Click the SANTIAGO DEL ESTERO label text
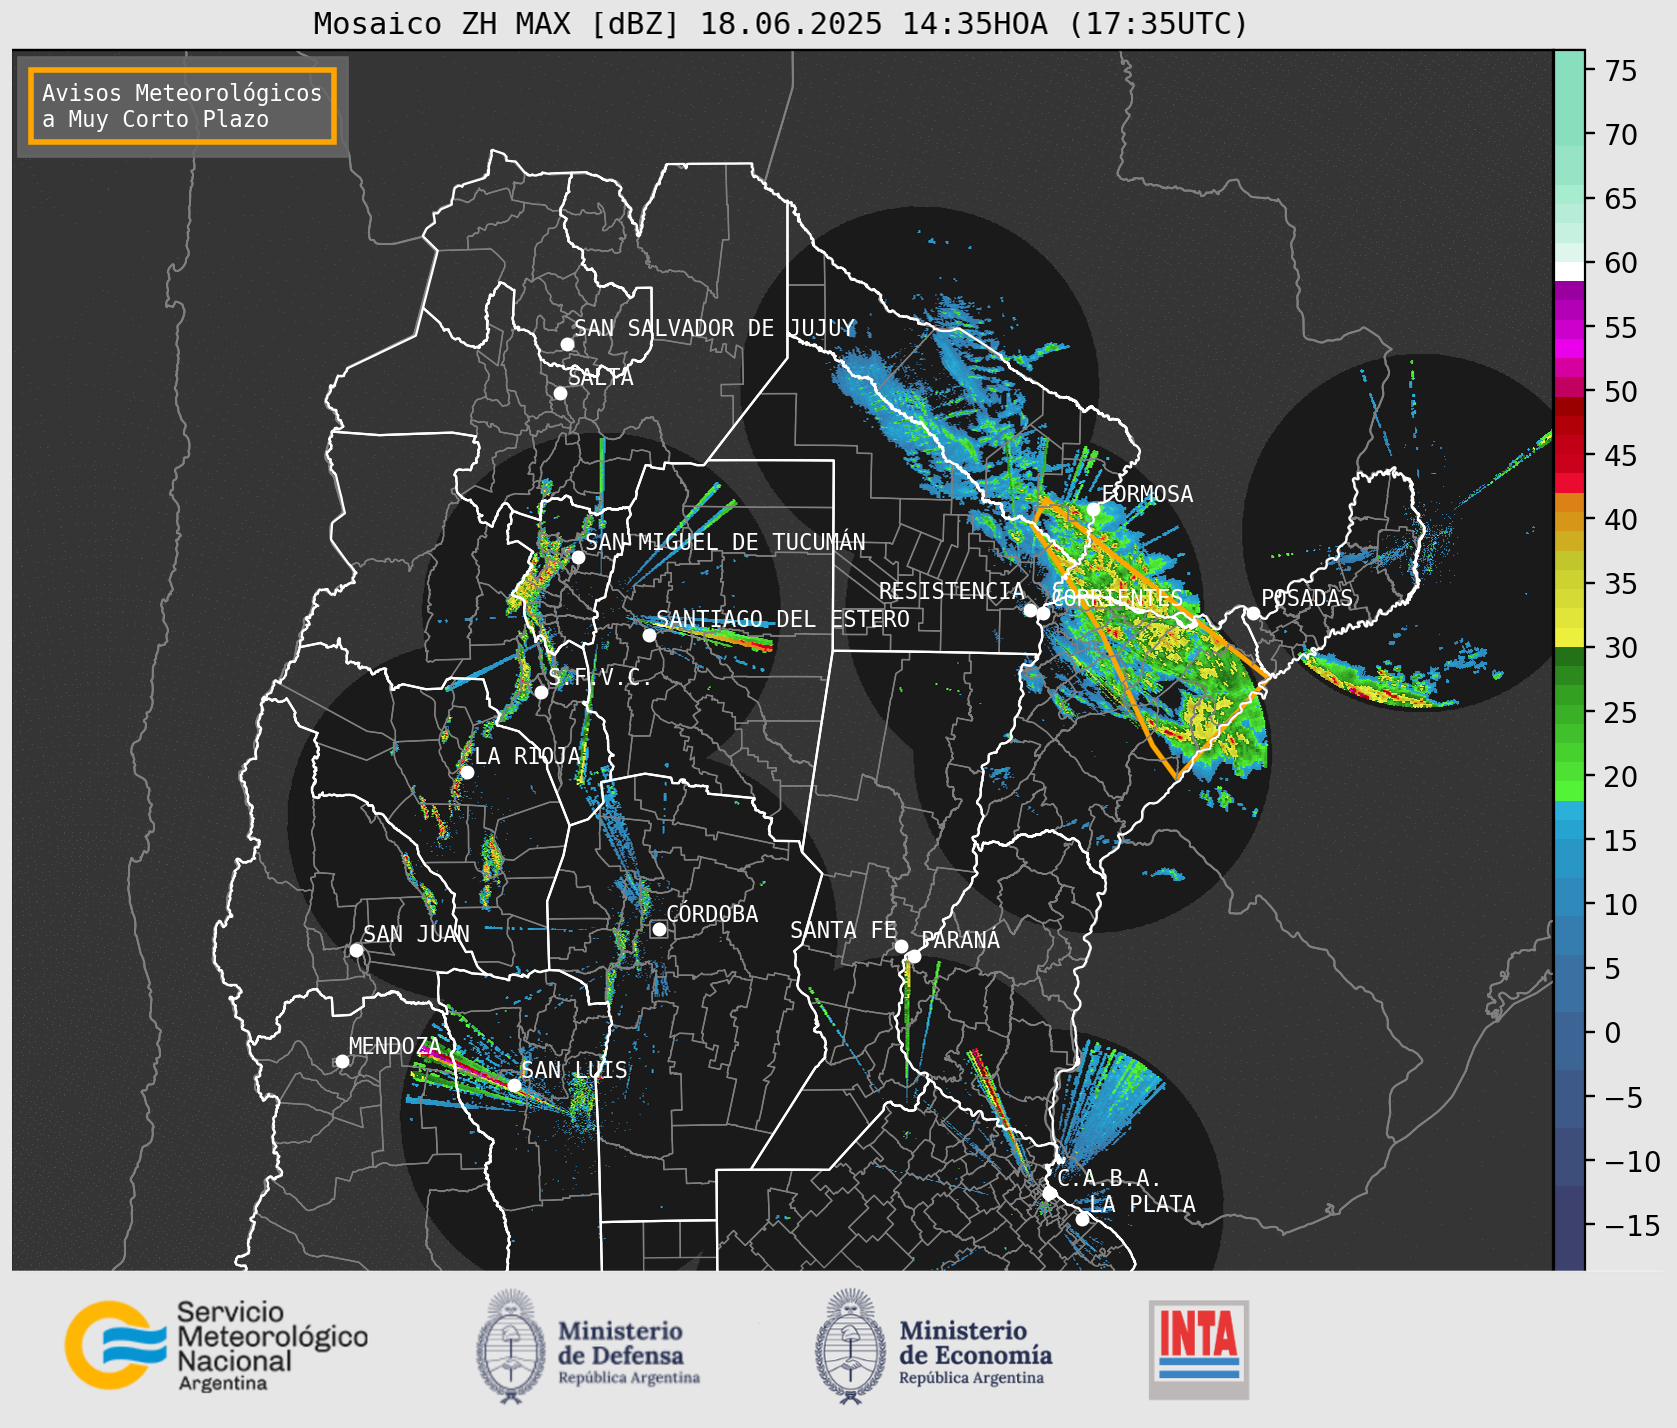The width and height of the screenshot is (1677, 1428). (783, 619)
